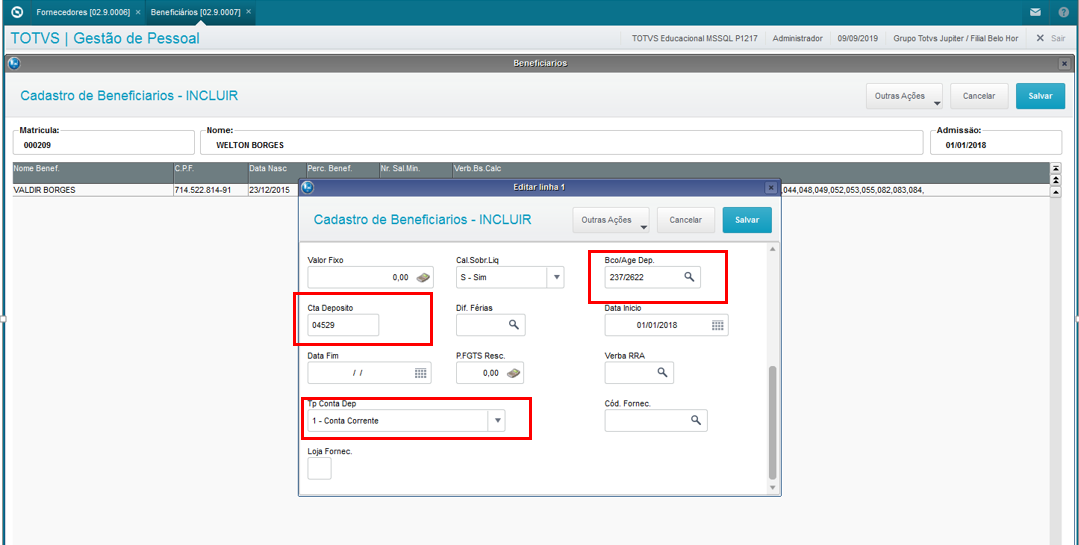This screenshot has width=1079, height=545.
Task: Click Cancelar in Editar linha 1 dialog
Action: point(686,220)
